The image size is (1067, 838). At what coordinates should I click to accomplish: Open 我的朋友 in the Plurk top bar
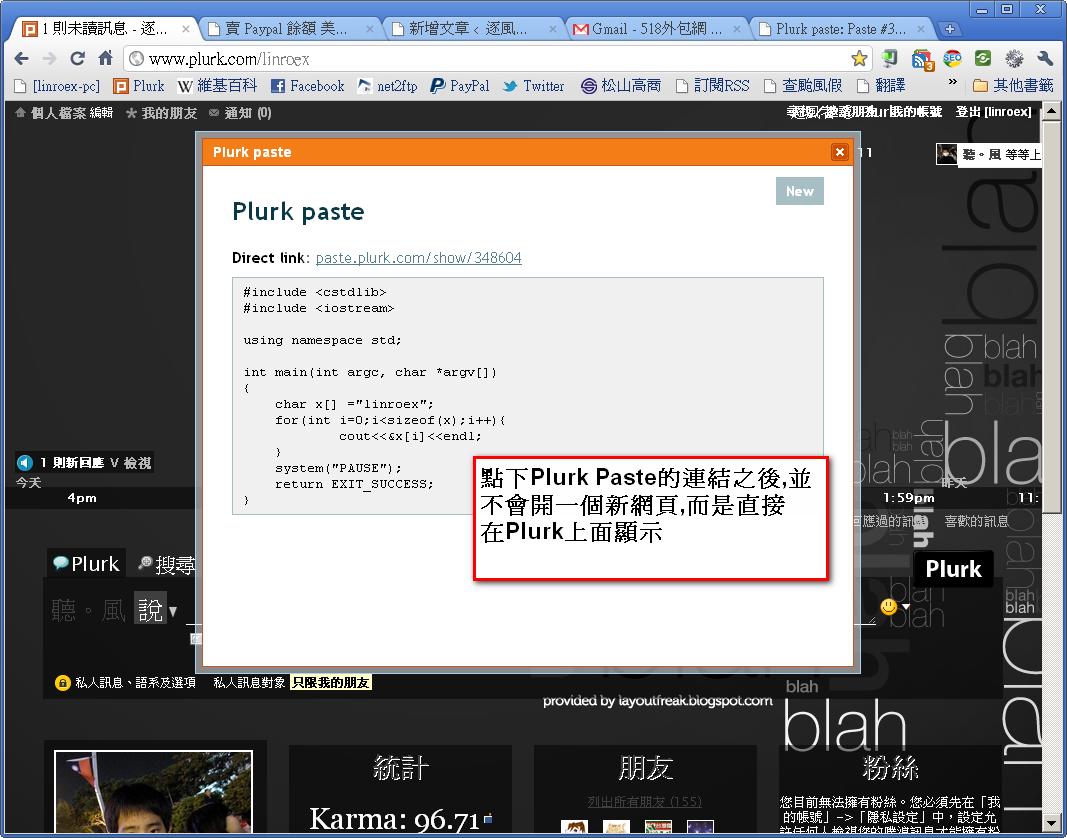point(161,112)
